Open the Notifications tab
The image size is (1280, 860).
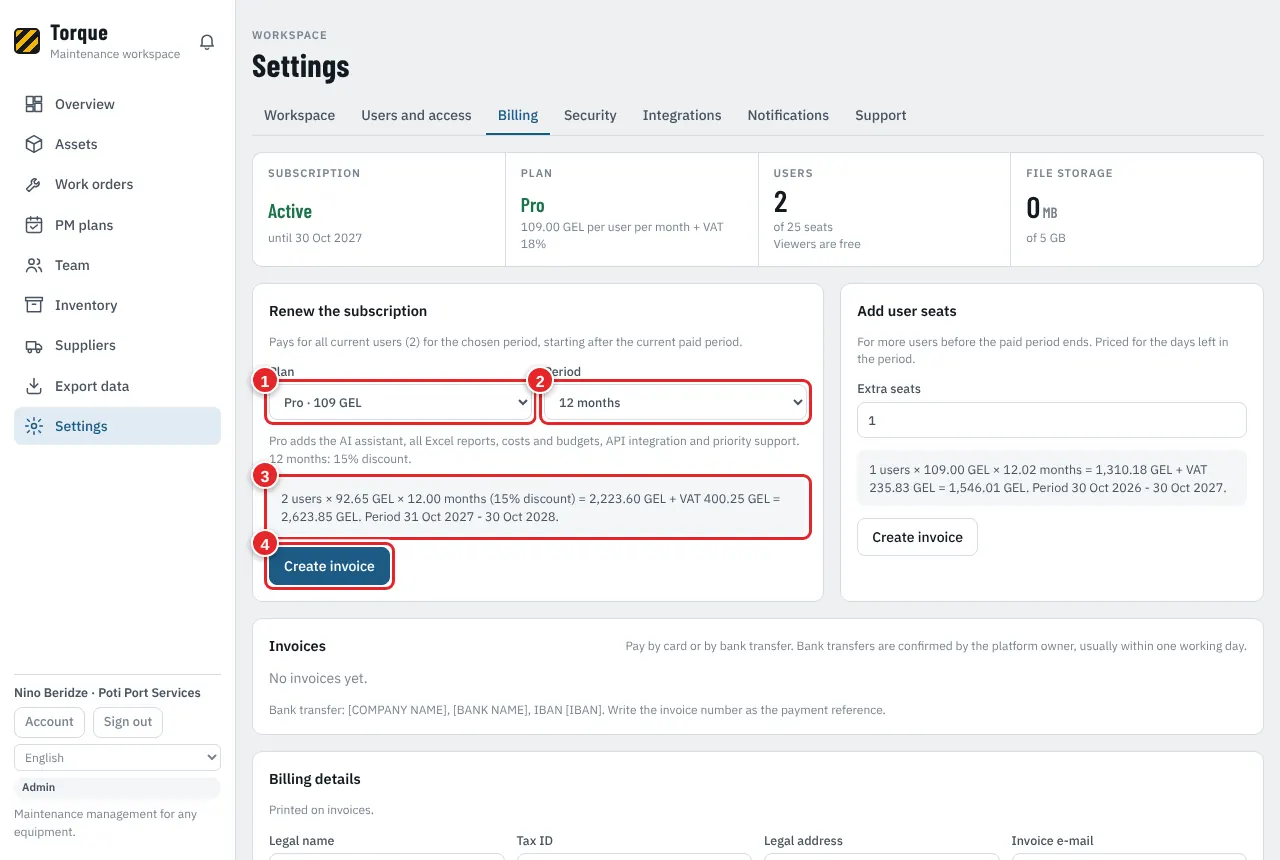(x=788, y=115)
